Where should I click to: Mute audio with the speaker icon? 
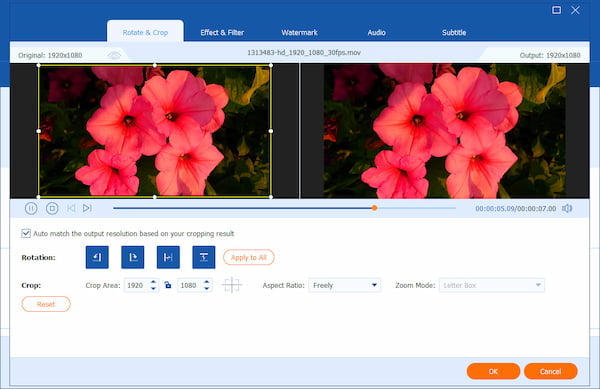point(567,208)
